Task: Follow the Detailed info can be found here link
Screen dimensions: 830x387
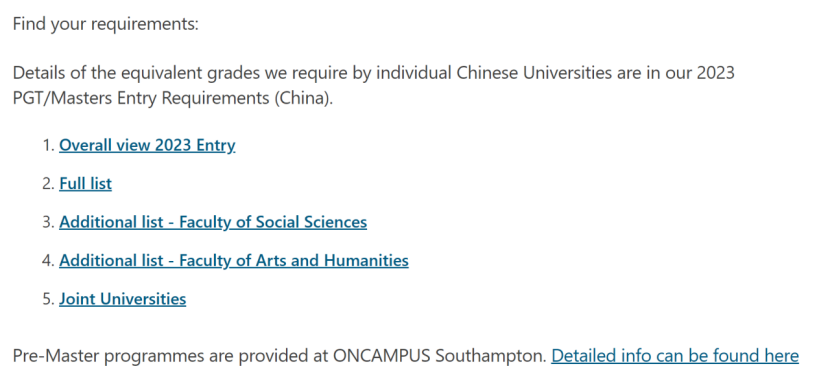Action: pos(675,356)
